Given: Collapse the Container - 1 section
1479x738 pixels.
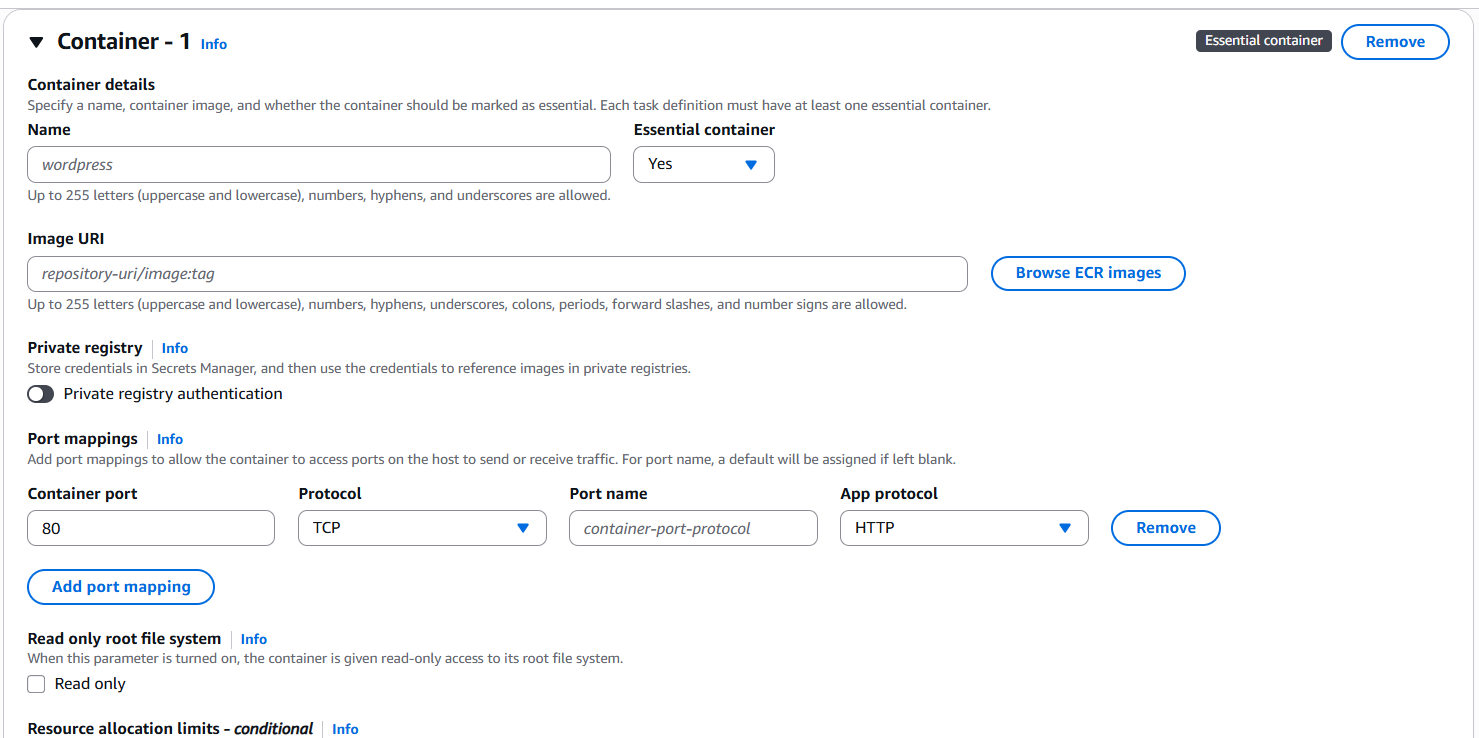Looking at the screenshot, I should (x=36, y=41).
